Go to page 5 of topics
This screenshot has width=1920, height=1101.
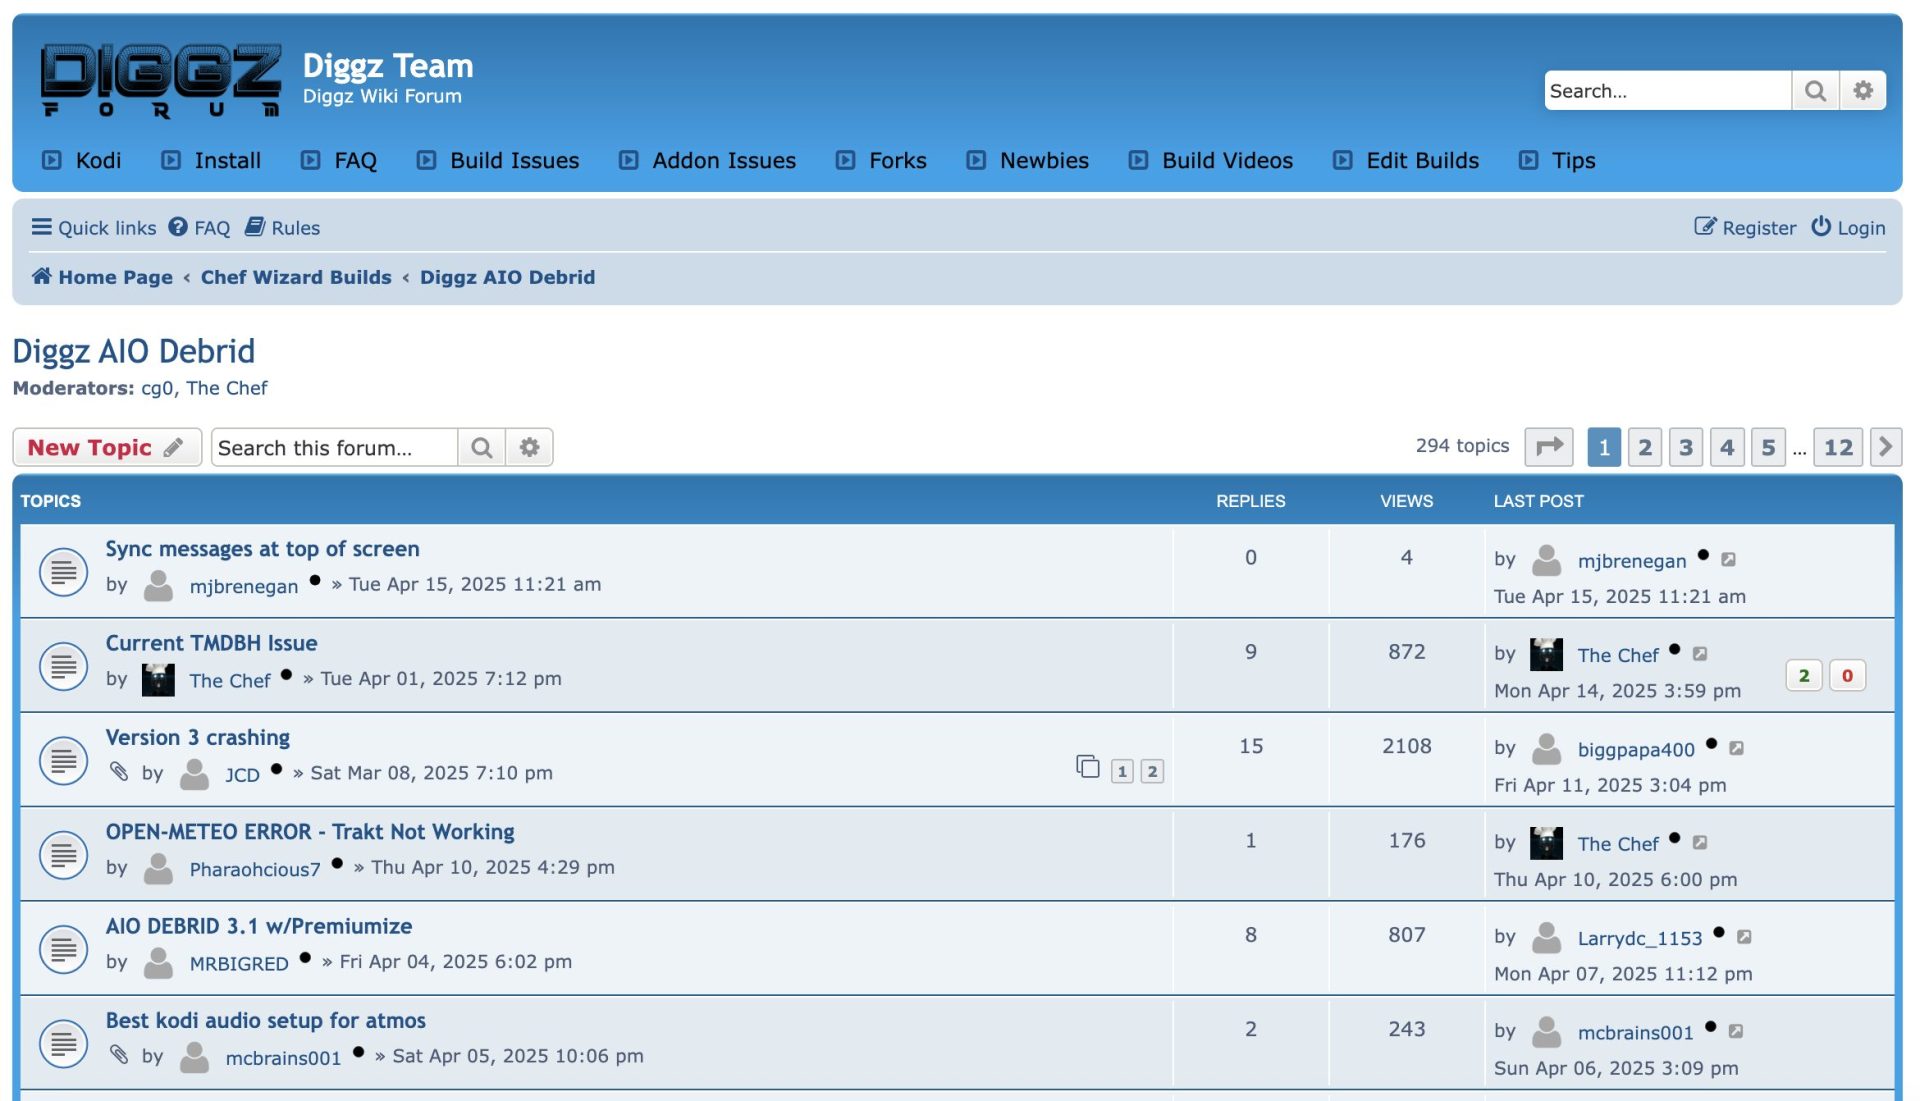tap(1768, 447)
